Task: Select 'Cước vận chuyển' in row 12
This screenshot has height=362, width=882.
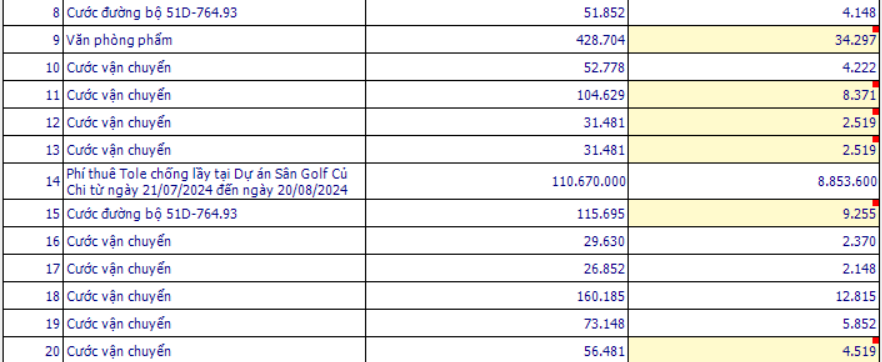Action: click(x=214, y=123)
